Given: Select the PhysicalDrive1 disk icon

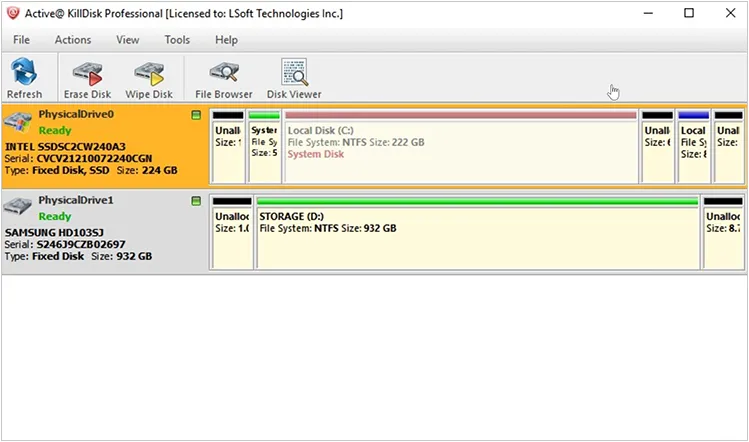Looking at the screenshot, I should (x=18, y=206).
